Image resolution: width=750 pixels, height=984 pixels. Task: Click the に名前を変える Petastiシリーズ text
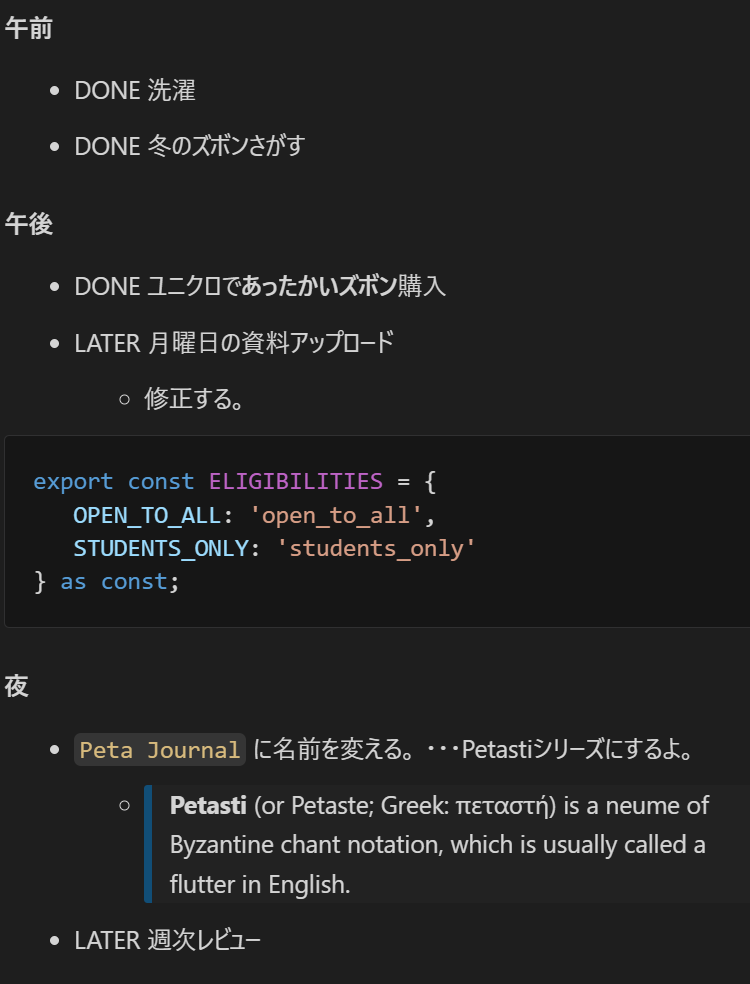[x=472, y=750]
